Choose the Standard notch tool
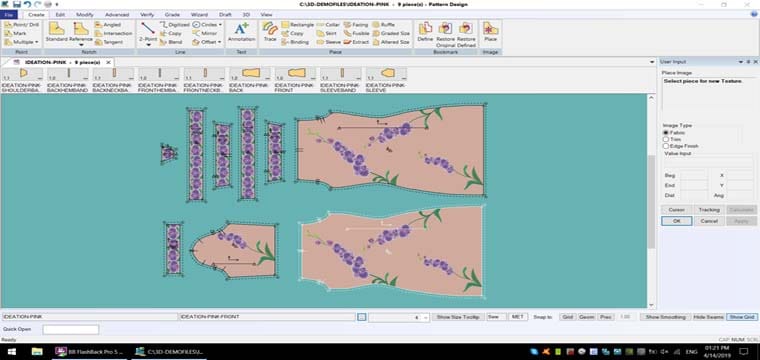Viewport: 760px width, 360px height. [x=56, y=32]
